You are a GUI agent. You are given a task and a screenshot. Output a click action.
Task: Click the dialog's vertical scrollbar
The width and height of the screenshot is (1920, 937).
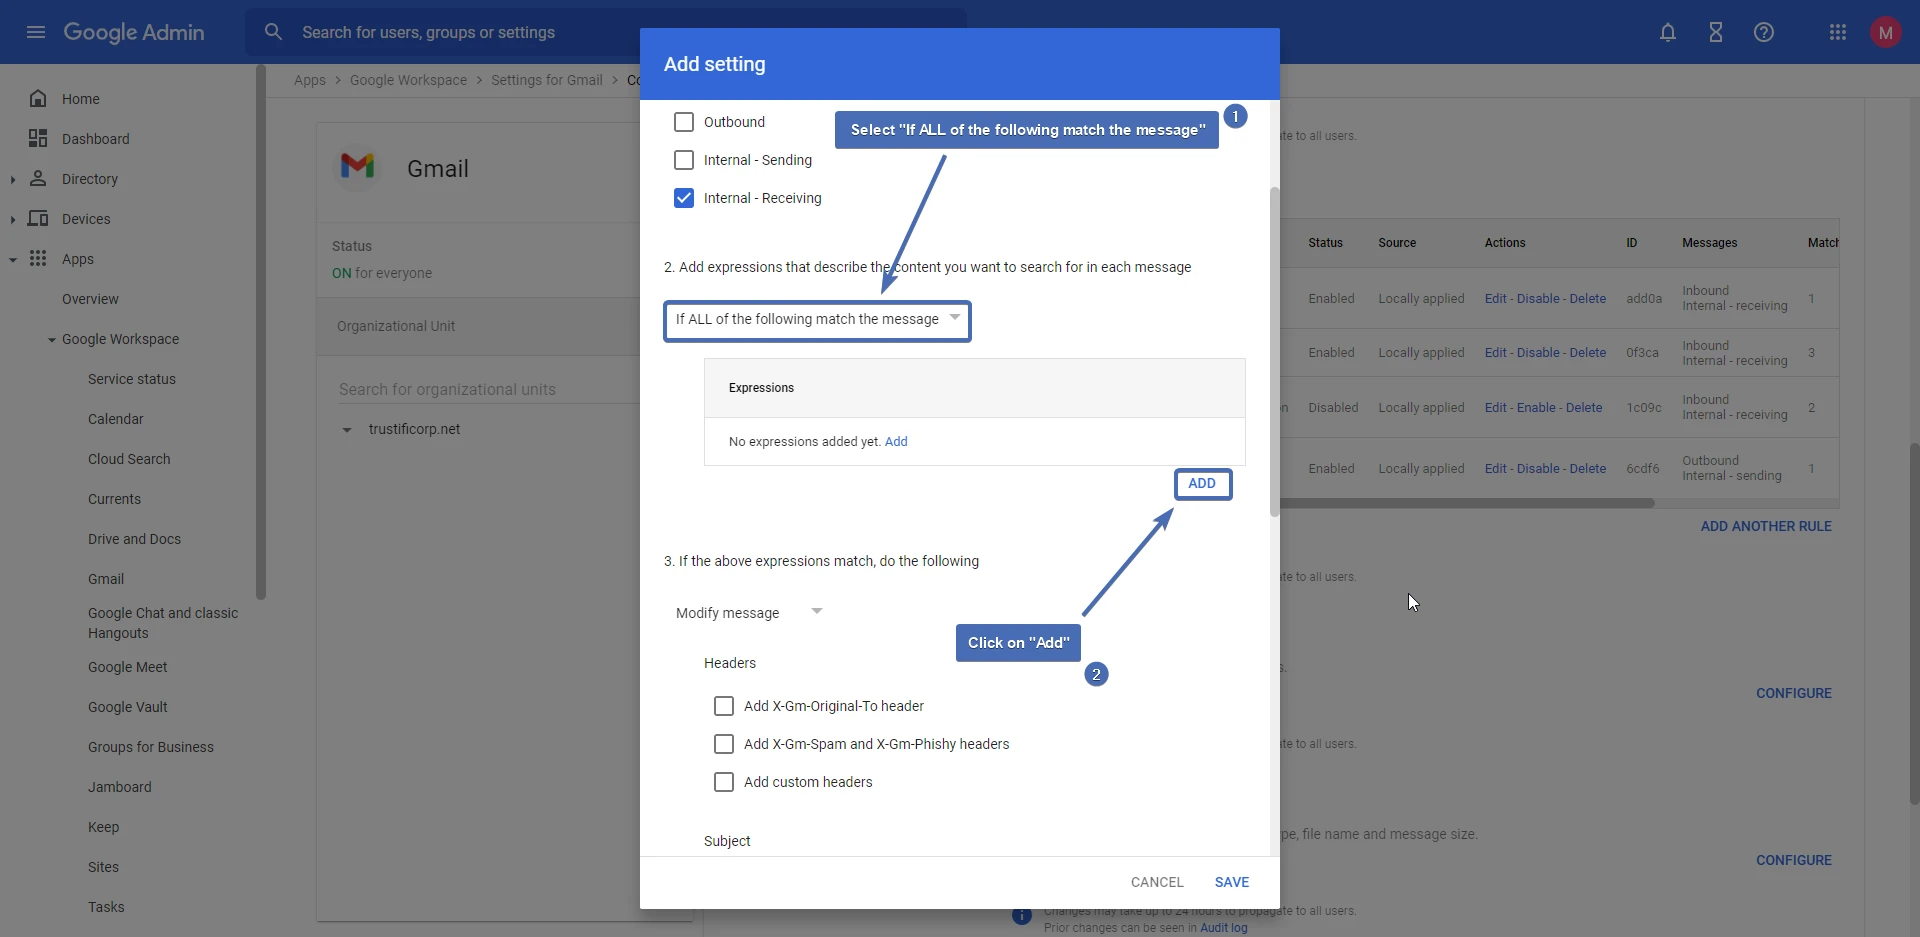(x=1274, y=350)
